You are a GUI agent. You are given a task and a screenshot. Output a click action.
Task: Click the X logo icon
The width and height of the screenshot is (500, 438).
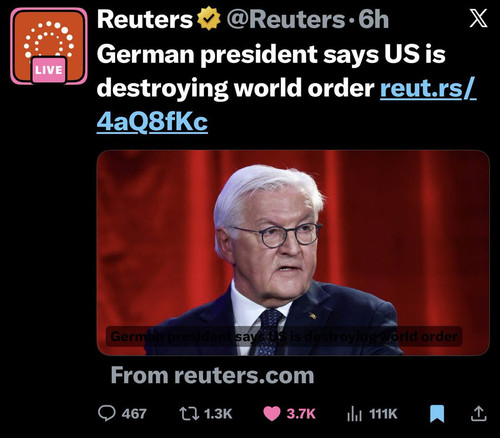pyautogui.click(x=478, y=18)
